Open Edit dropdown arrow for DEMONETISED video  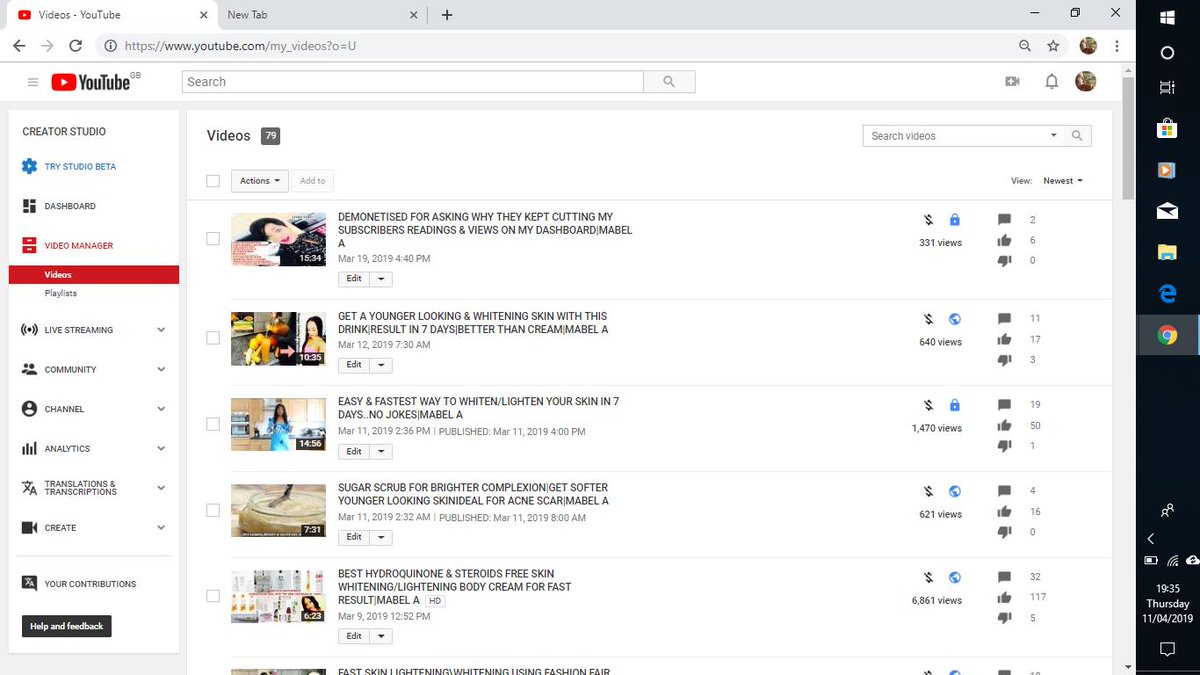click(381, 279)
